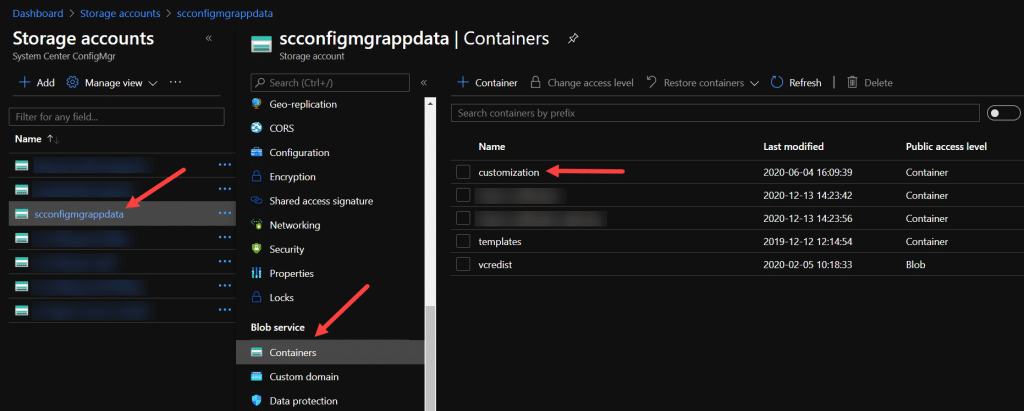The height and width of the screenshot is (411, 1024).
Task: Click the Manage view gear icon
Action: pyautogui.click(x=73, y=82)
